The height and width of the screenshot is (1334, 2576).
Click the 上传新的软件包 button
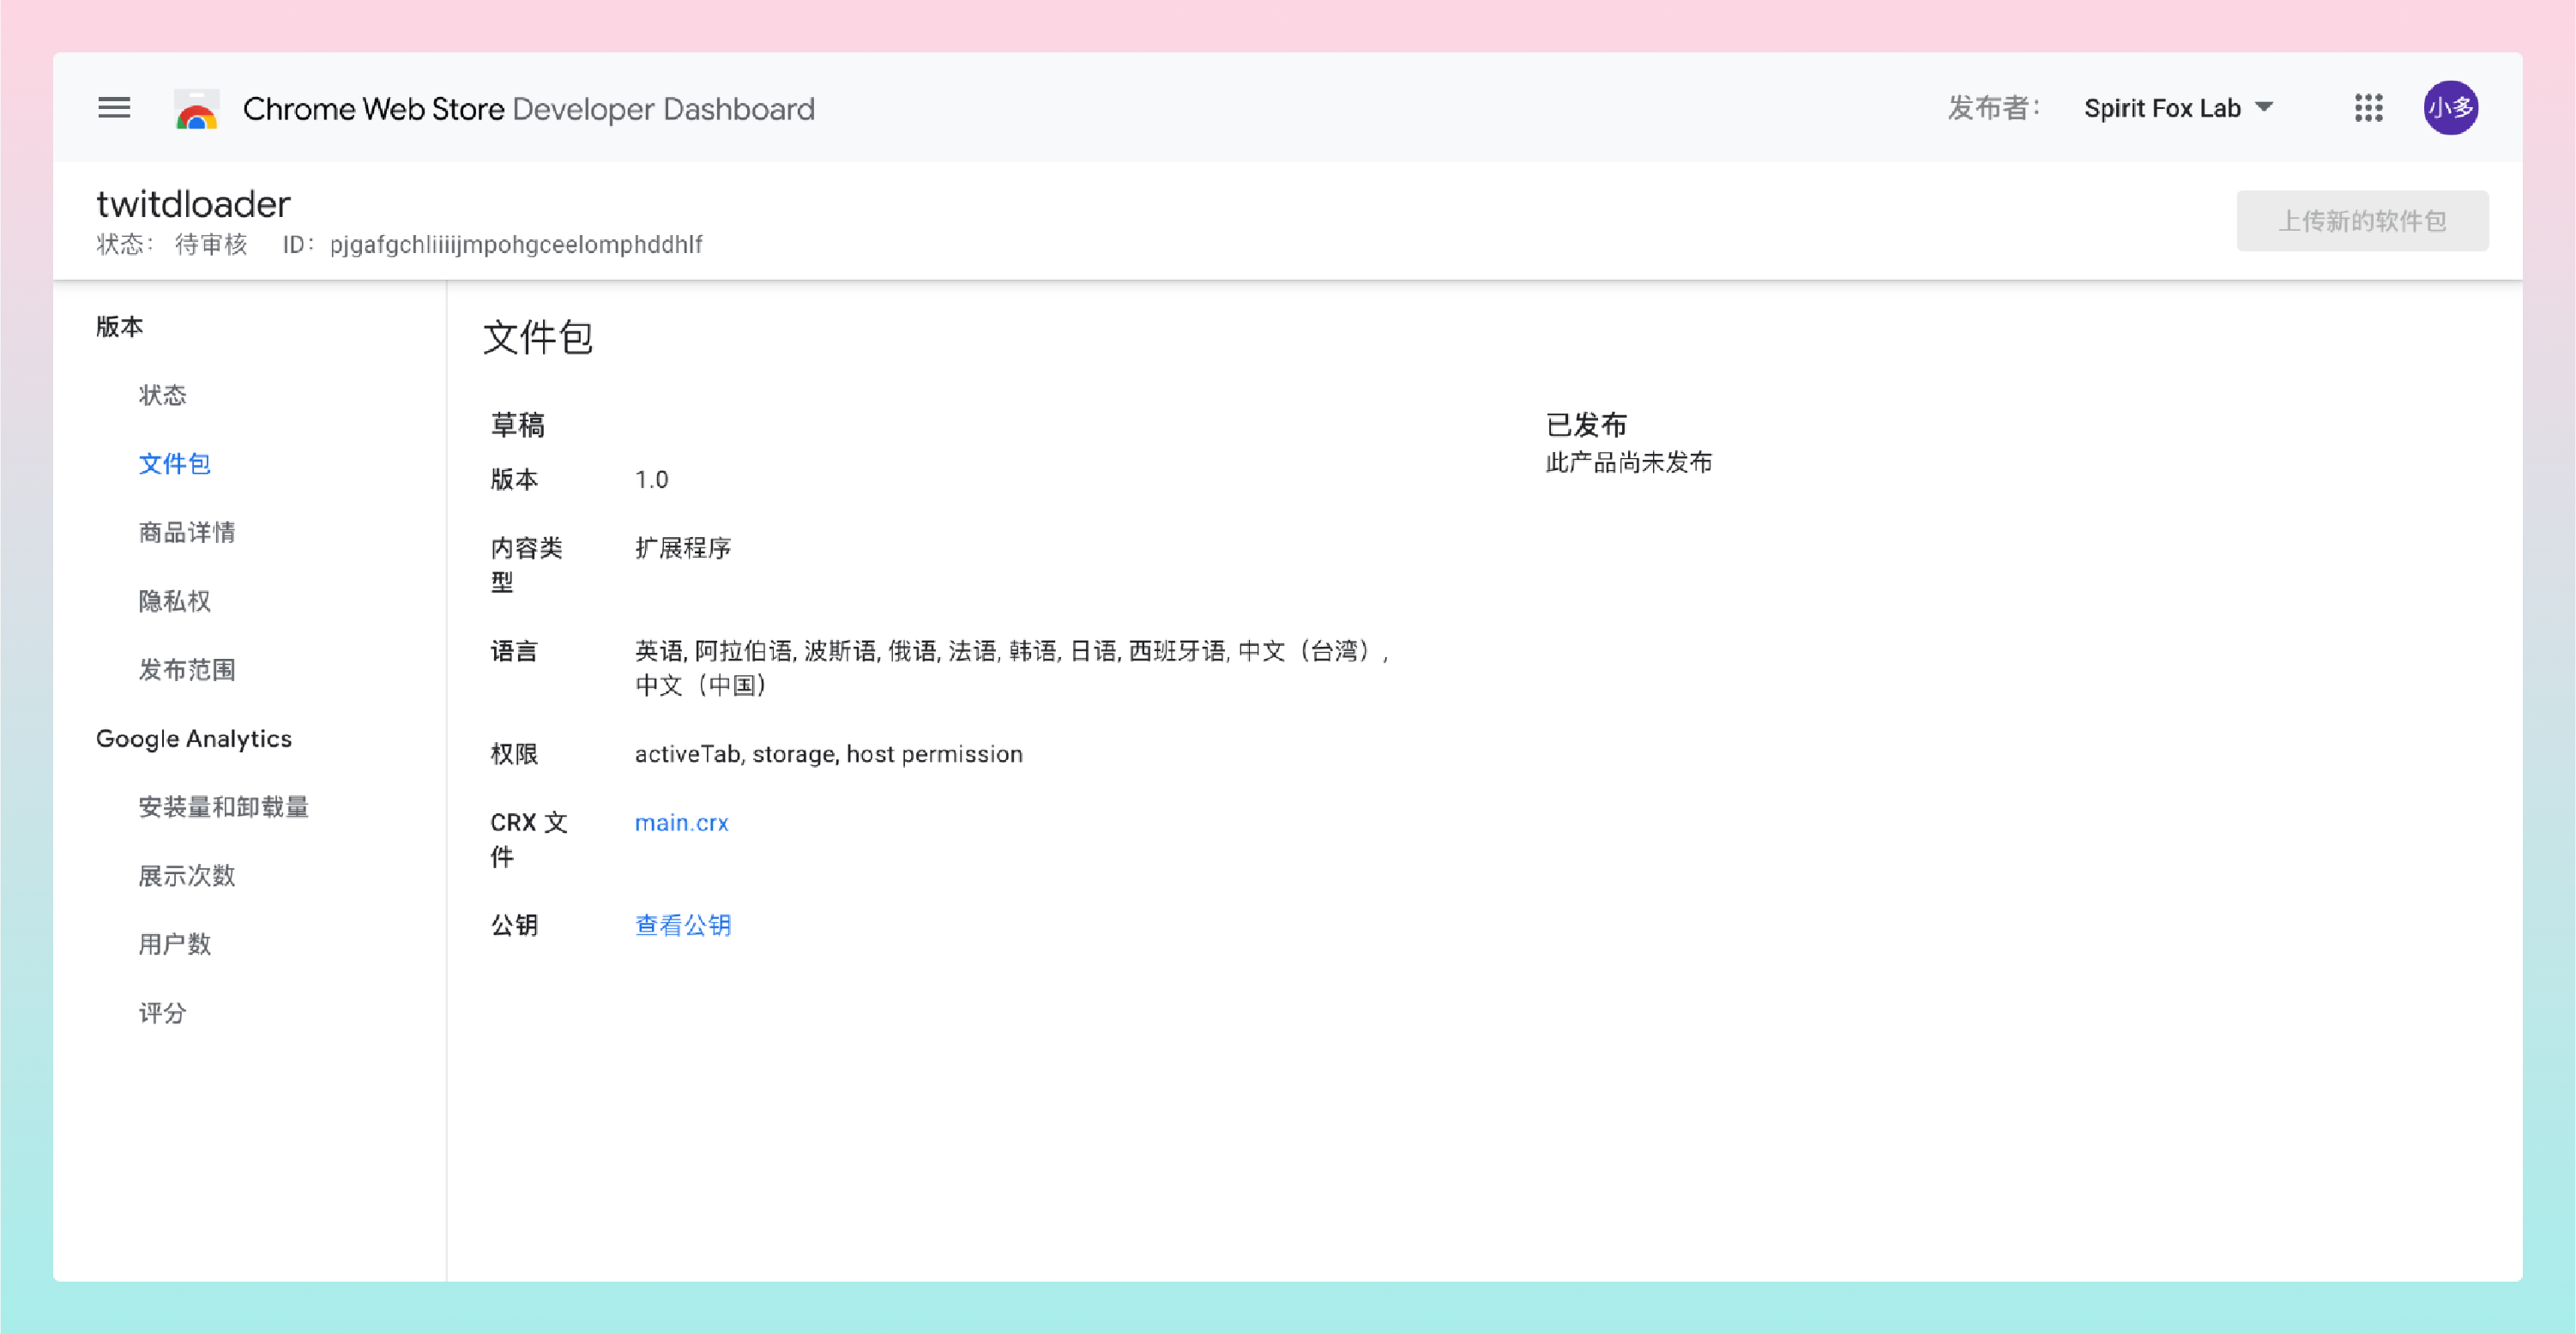click(x=2361, y=221)
